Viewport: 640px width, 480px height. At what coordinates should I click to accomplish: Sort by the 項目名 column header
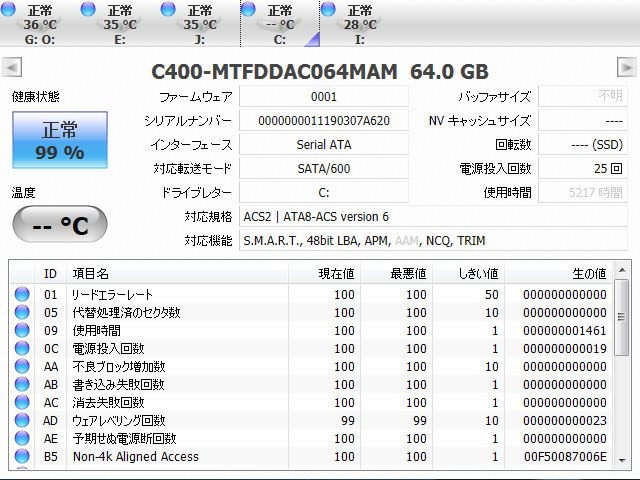178,273
